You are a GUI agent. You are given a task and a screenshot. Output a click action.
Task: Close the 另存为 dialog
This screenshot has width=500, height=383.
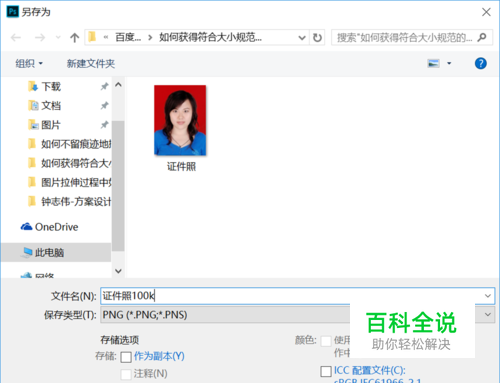point(486,12)
